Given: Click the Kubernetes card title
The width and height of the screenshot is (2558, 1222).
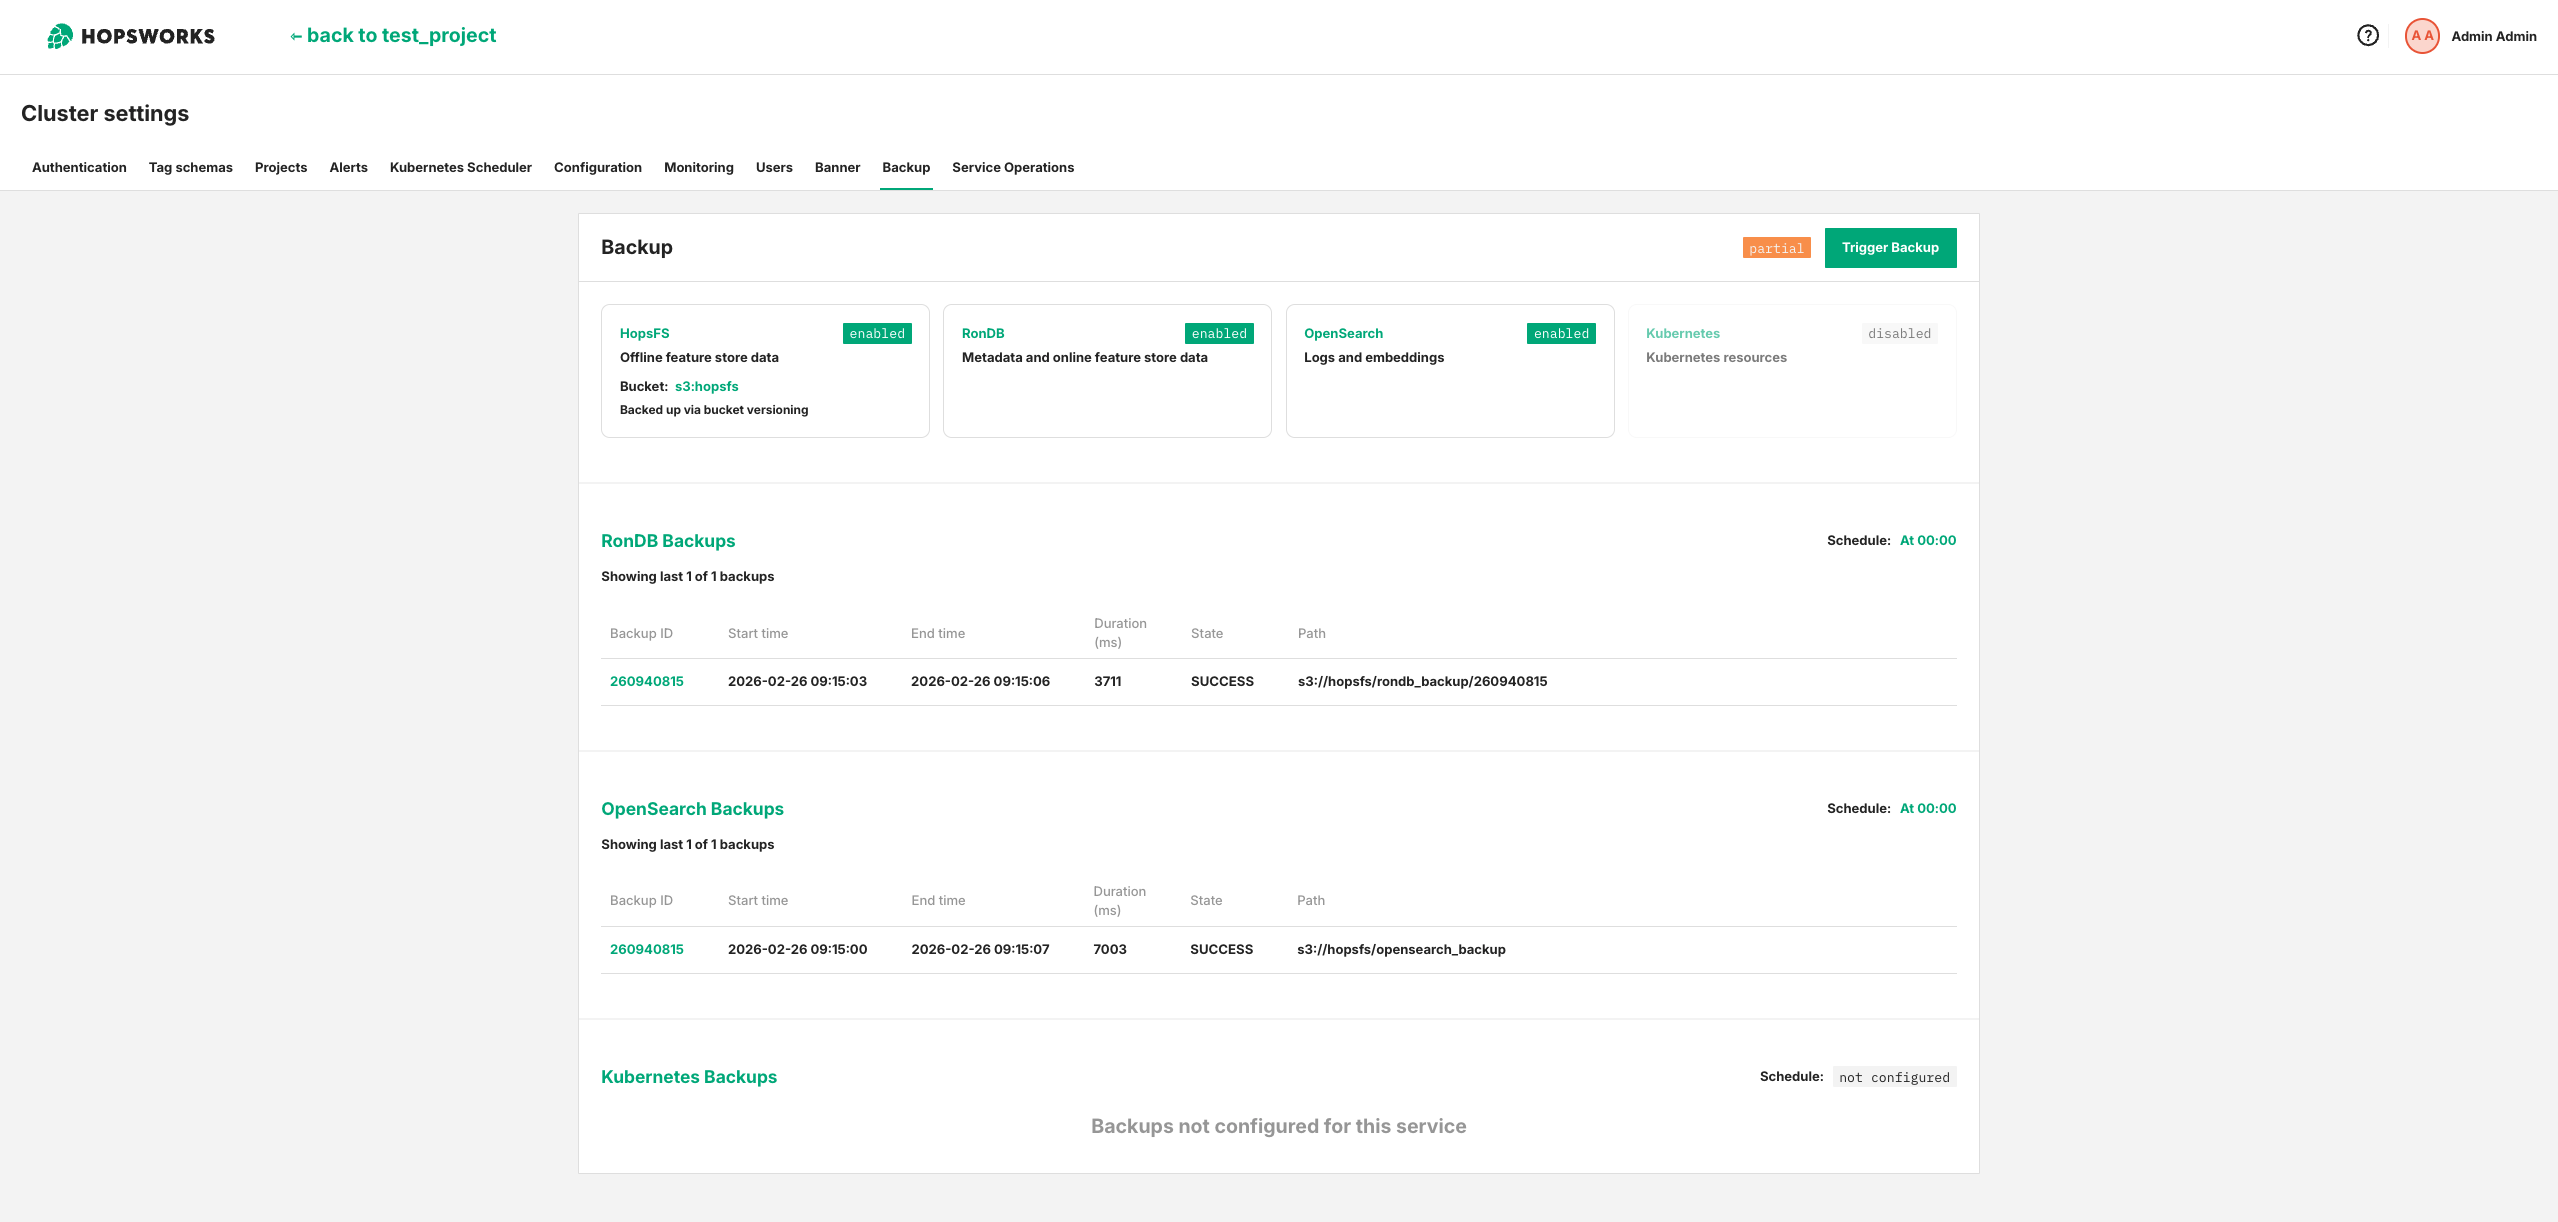Looking at the screenshot, I should click(x=1683, y=333).
